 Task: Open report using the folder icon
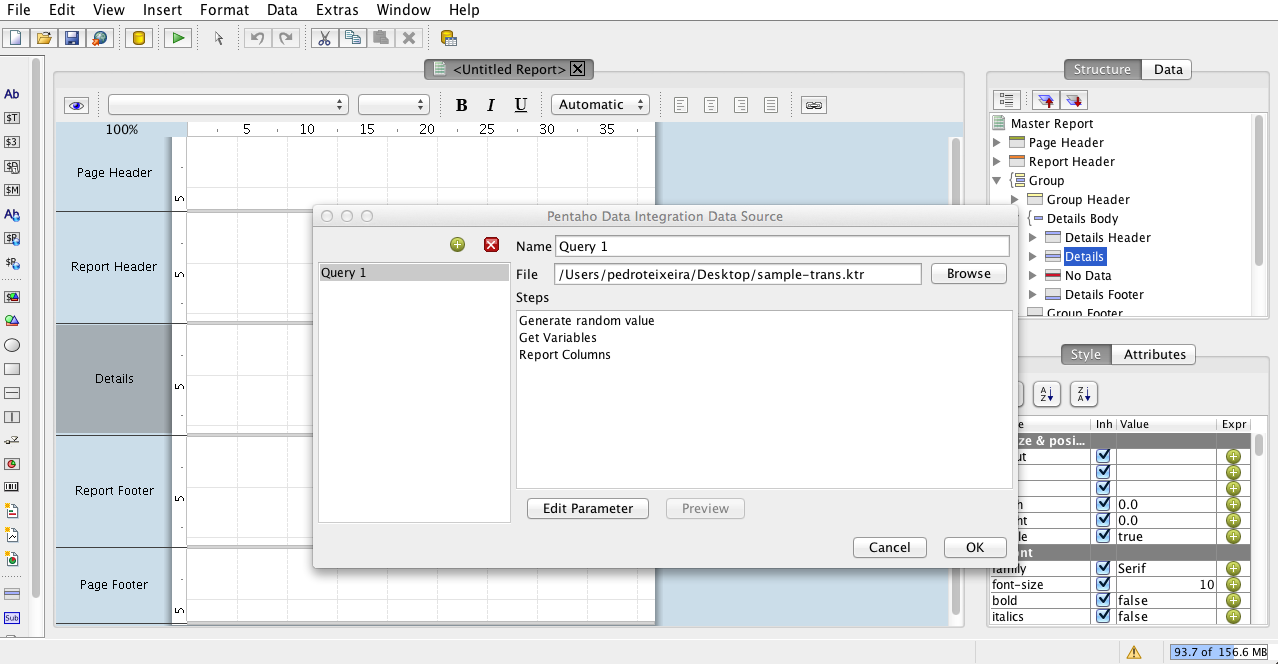44,38
